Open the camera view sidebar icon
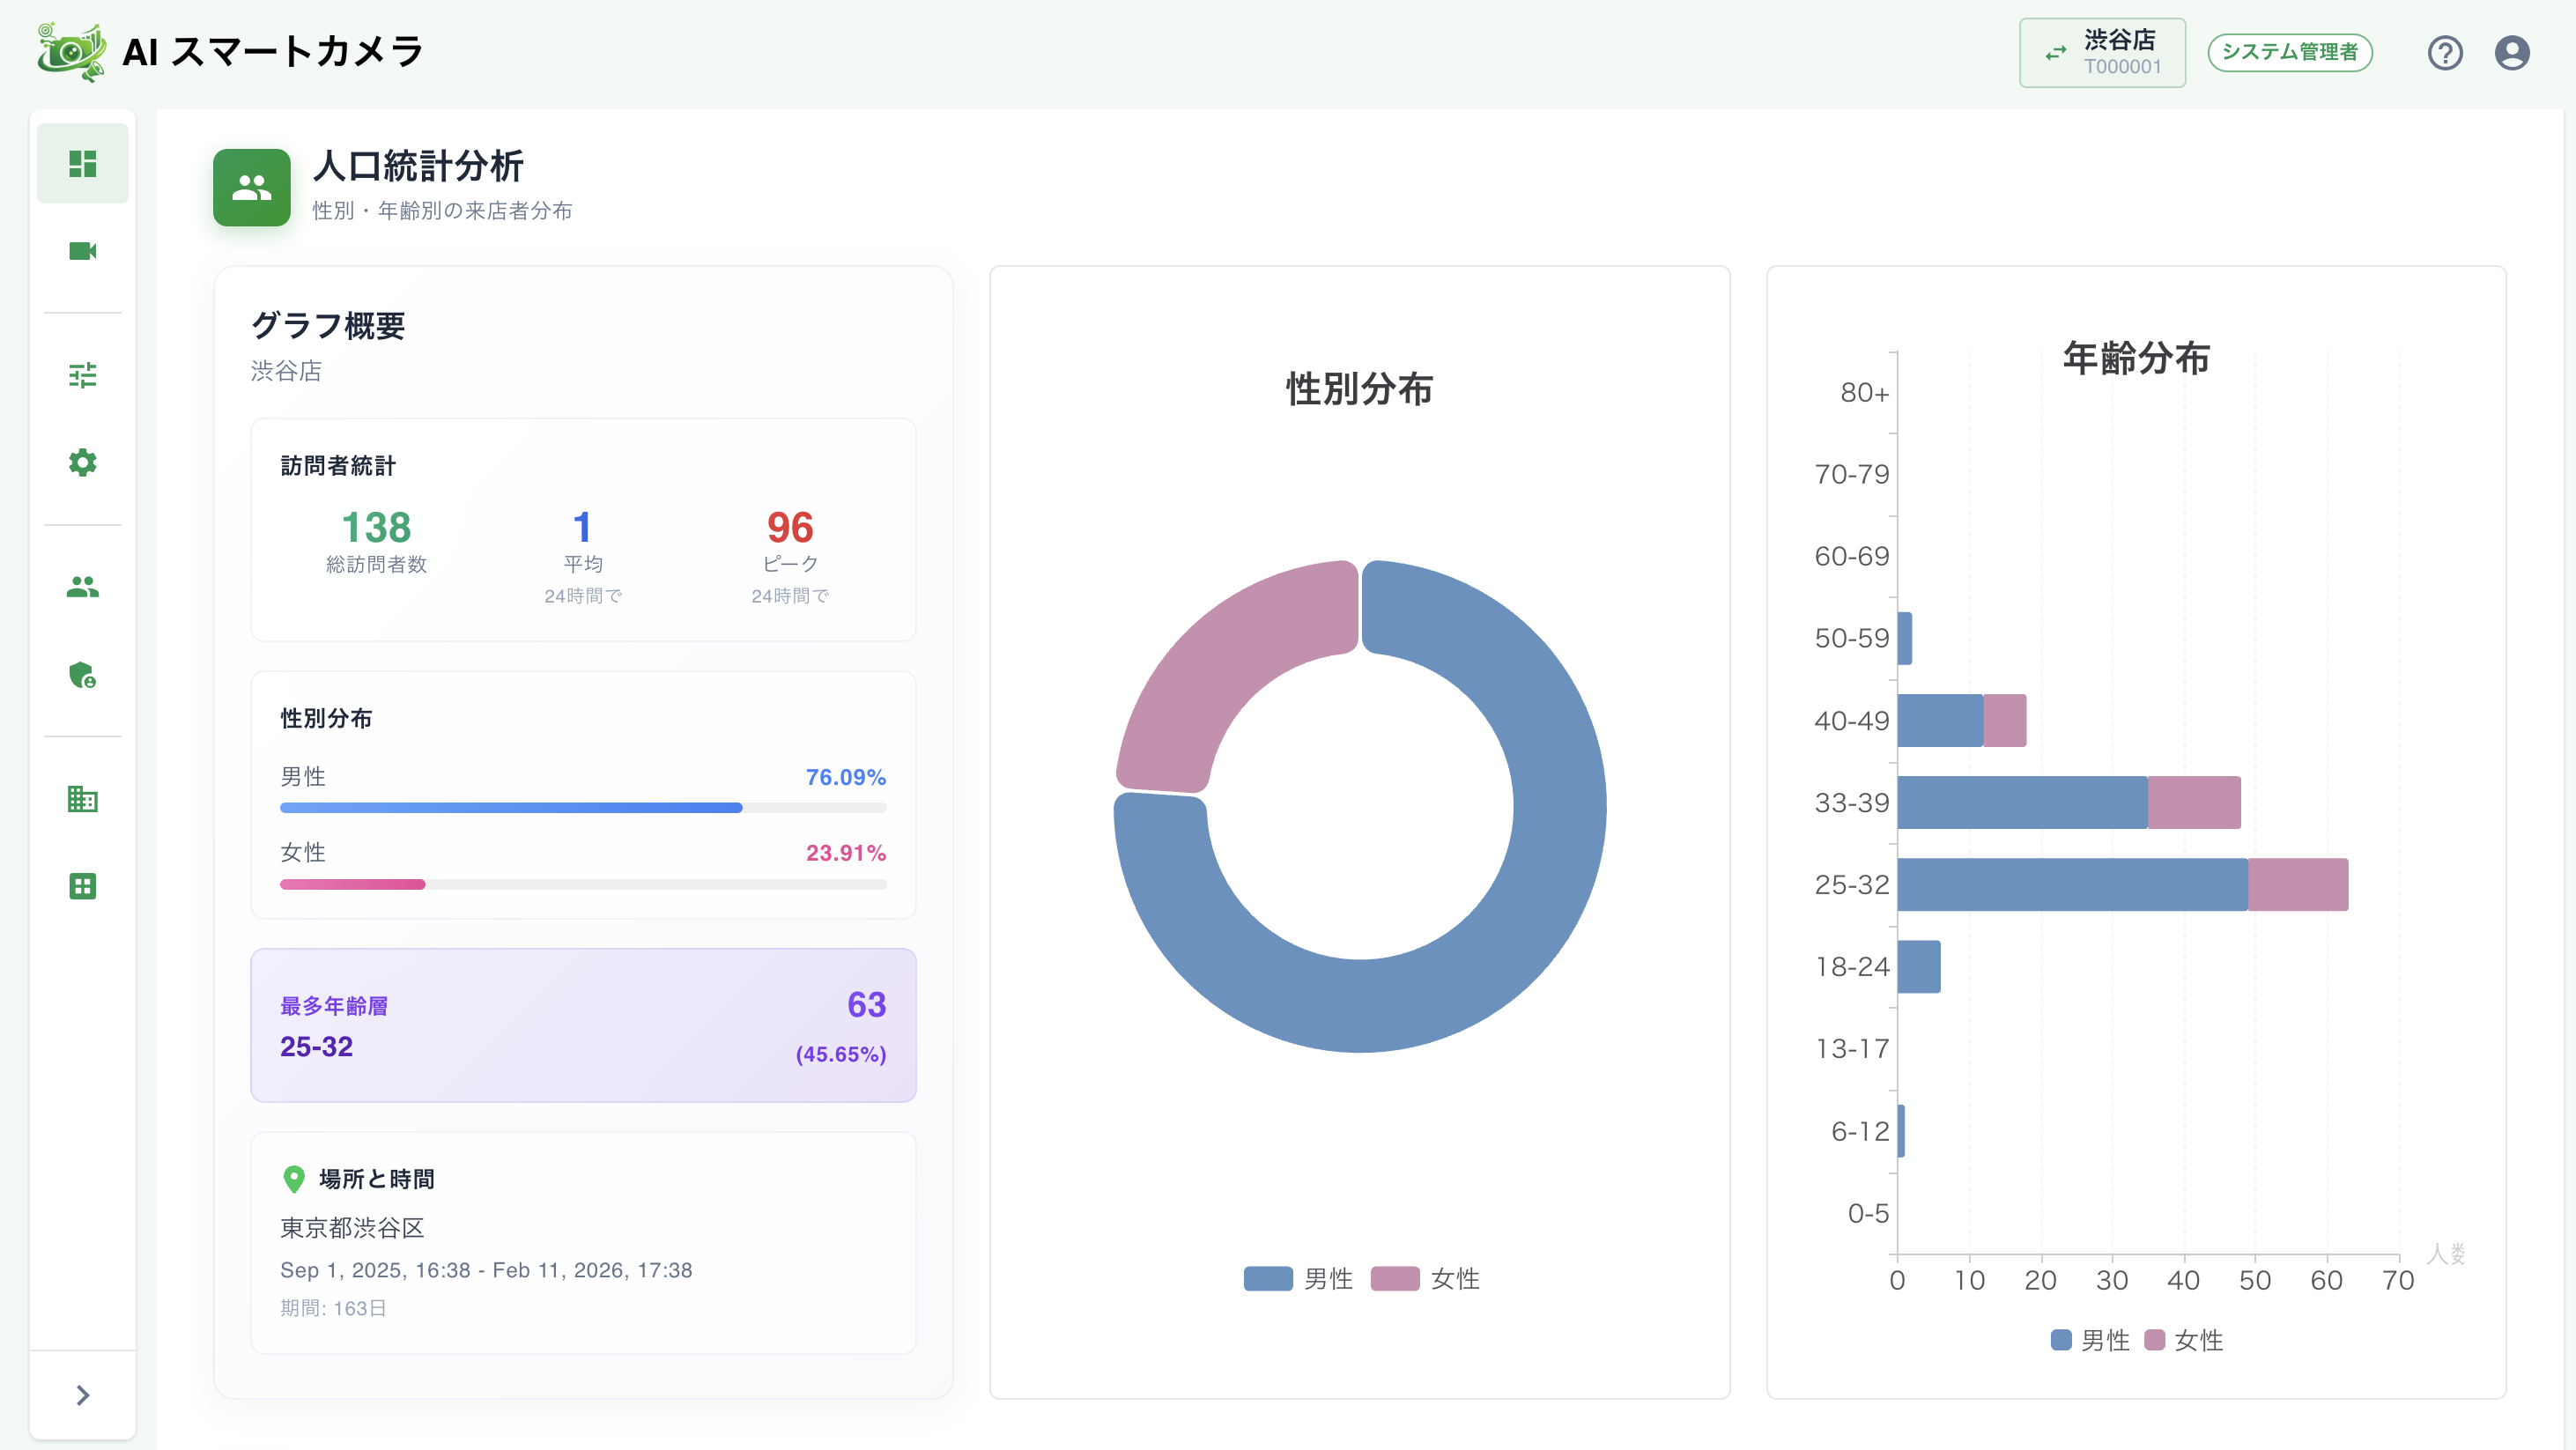Viewport: 2576px width, 1450px height. 82,251
